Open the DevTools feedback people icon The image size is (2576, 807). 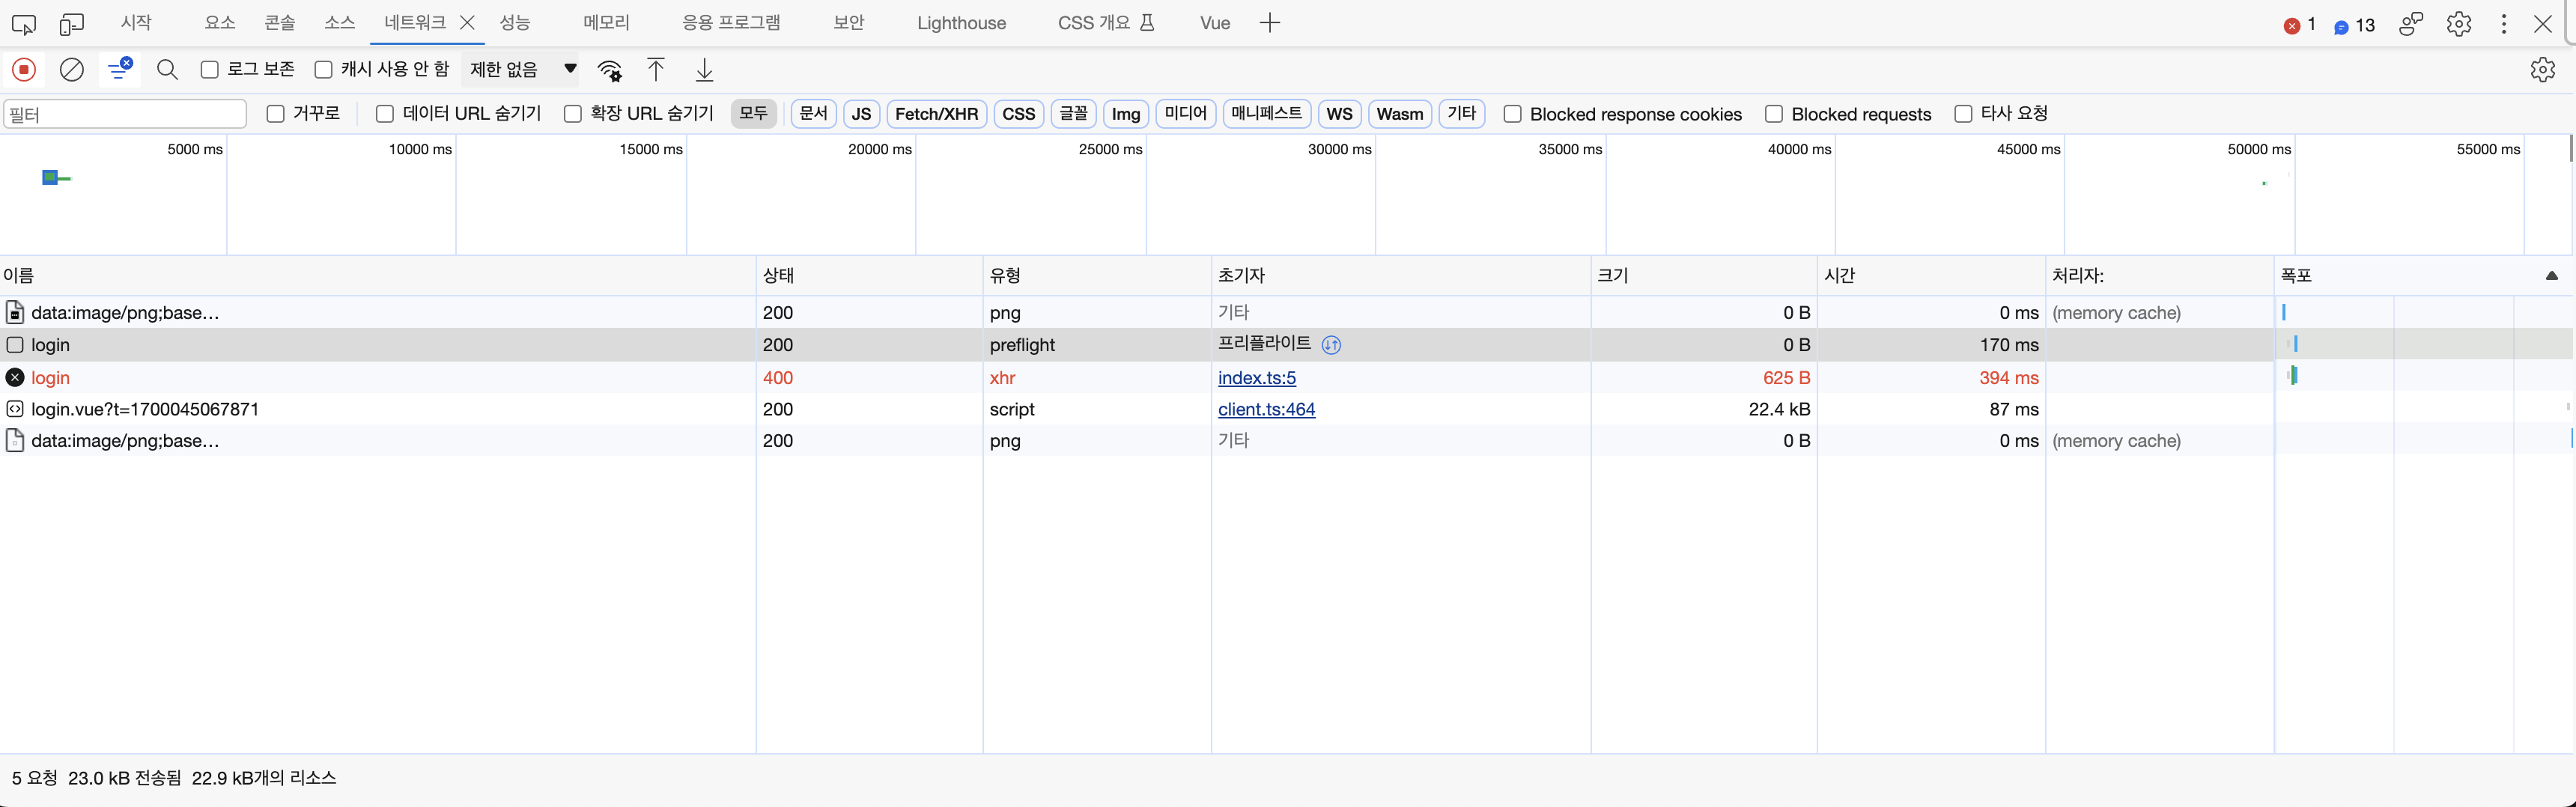point(2411,24)
